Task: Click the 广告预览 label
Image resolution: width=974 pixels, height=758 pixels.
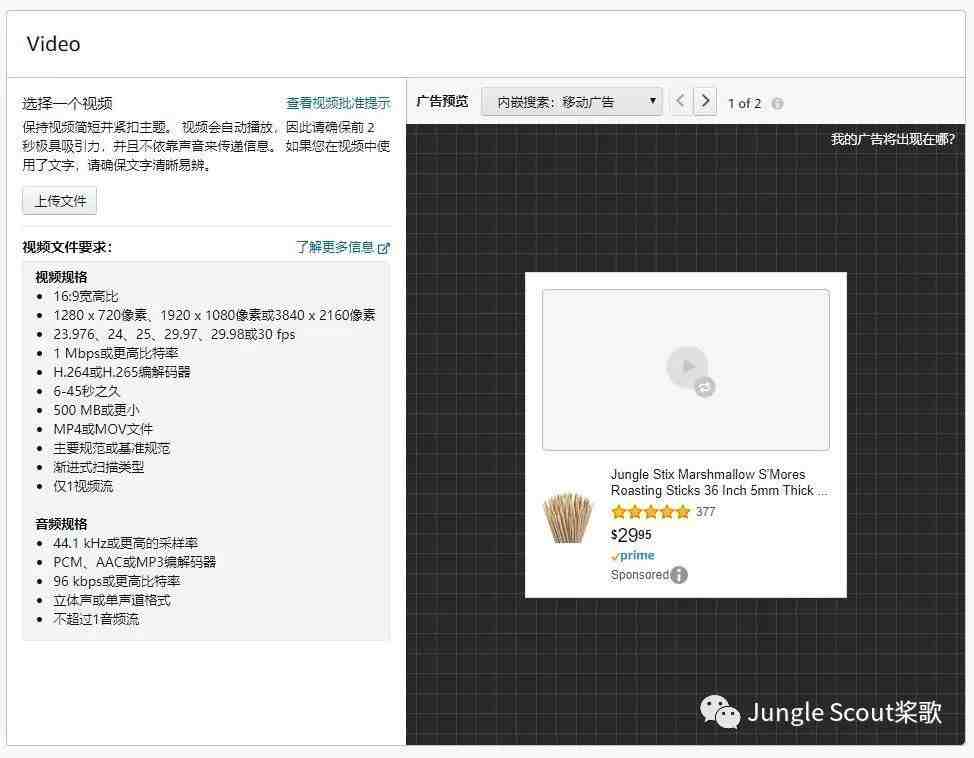Action: click(442, 101)
